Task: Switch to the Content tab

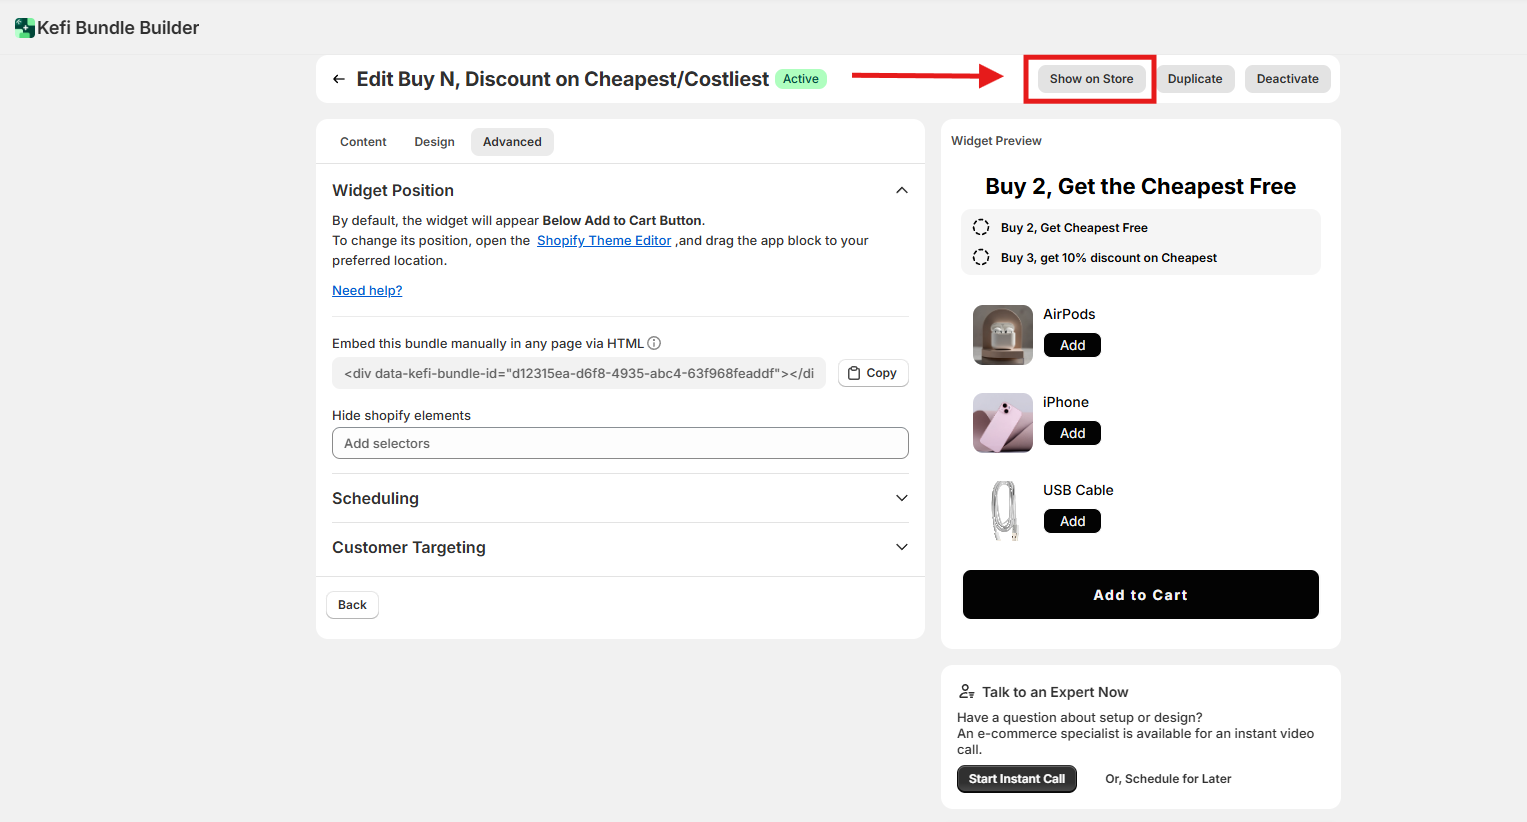Action: click(363, 142)
